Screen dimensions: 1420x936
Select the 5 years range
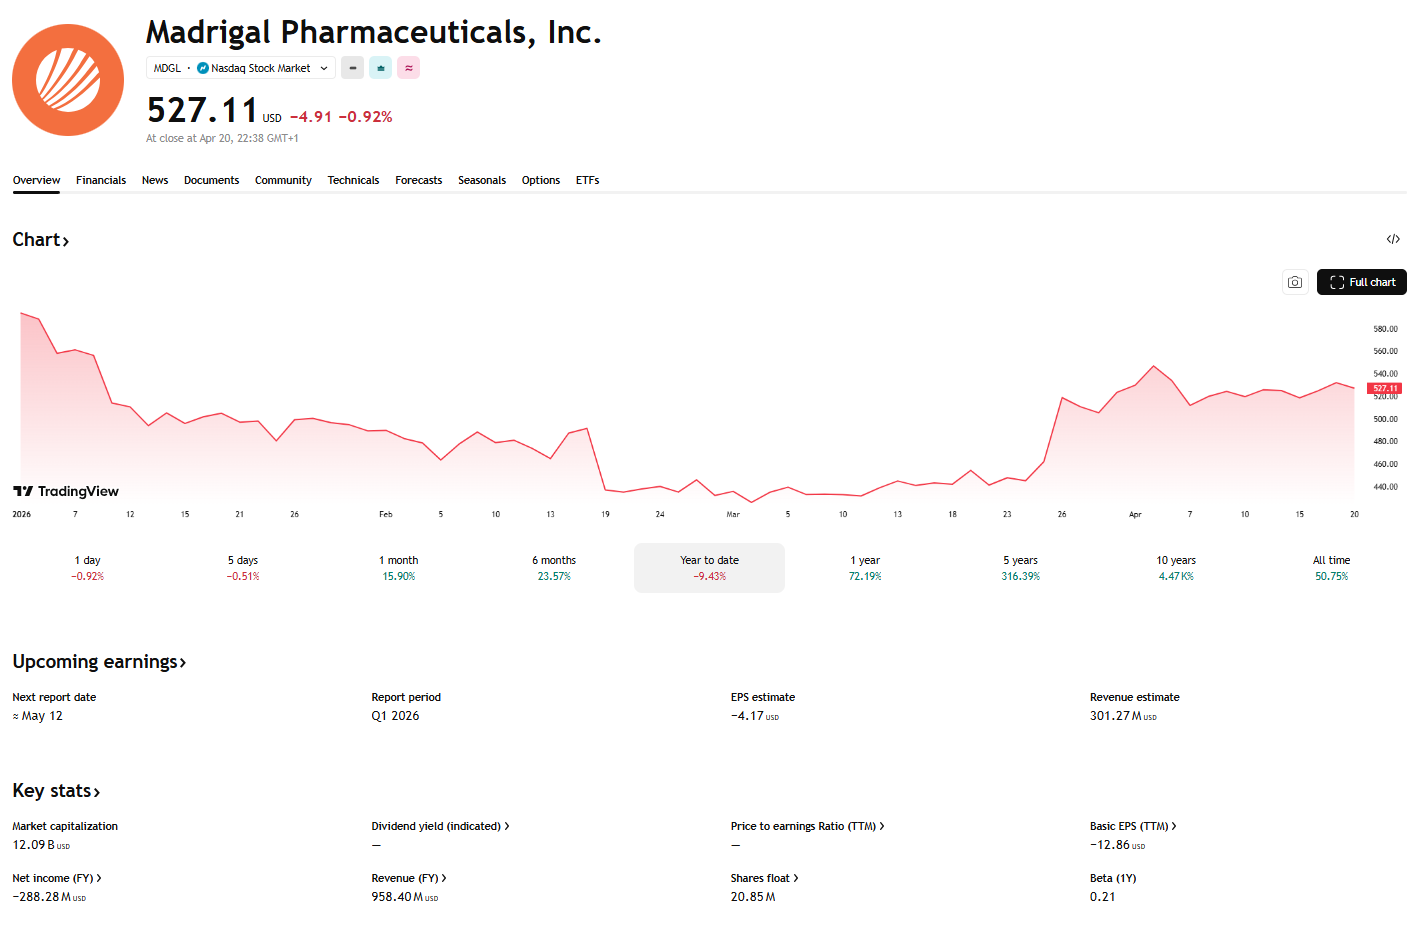[x=1020, y=568]
